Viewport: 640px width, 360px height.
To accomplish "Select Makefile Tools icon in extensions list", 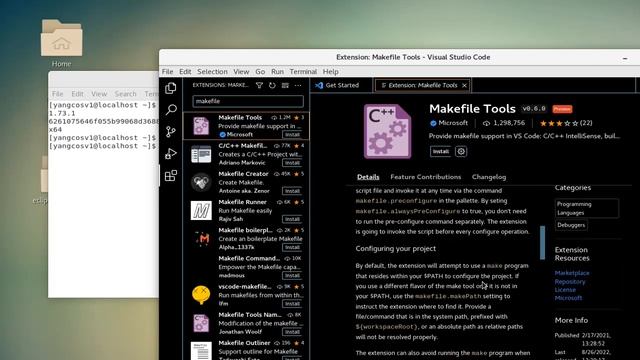I will (201, 126).
